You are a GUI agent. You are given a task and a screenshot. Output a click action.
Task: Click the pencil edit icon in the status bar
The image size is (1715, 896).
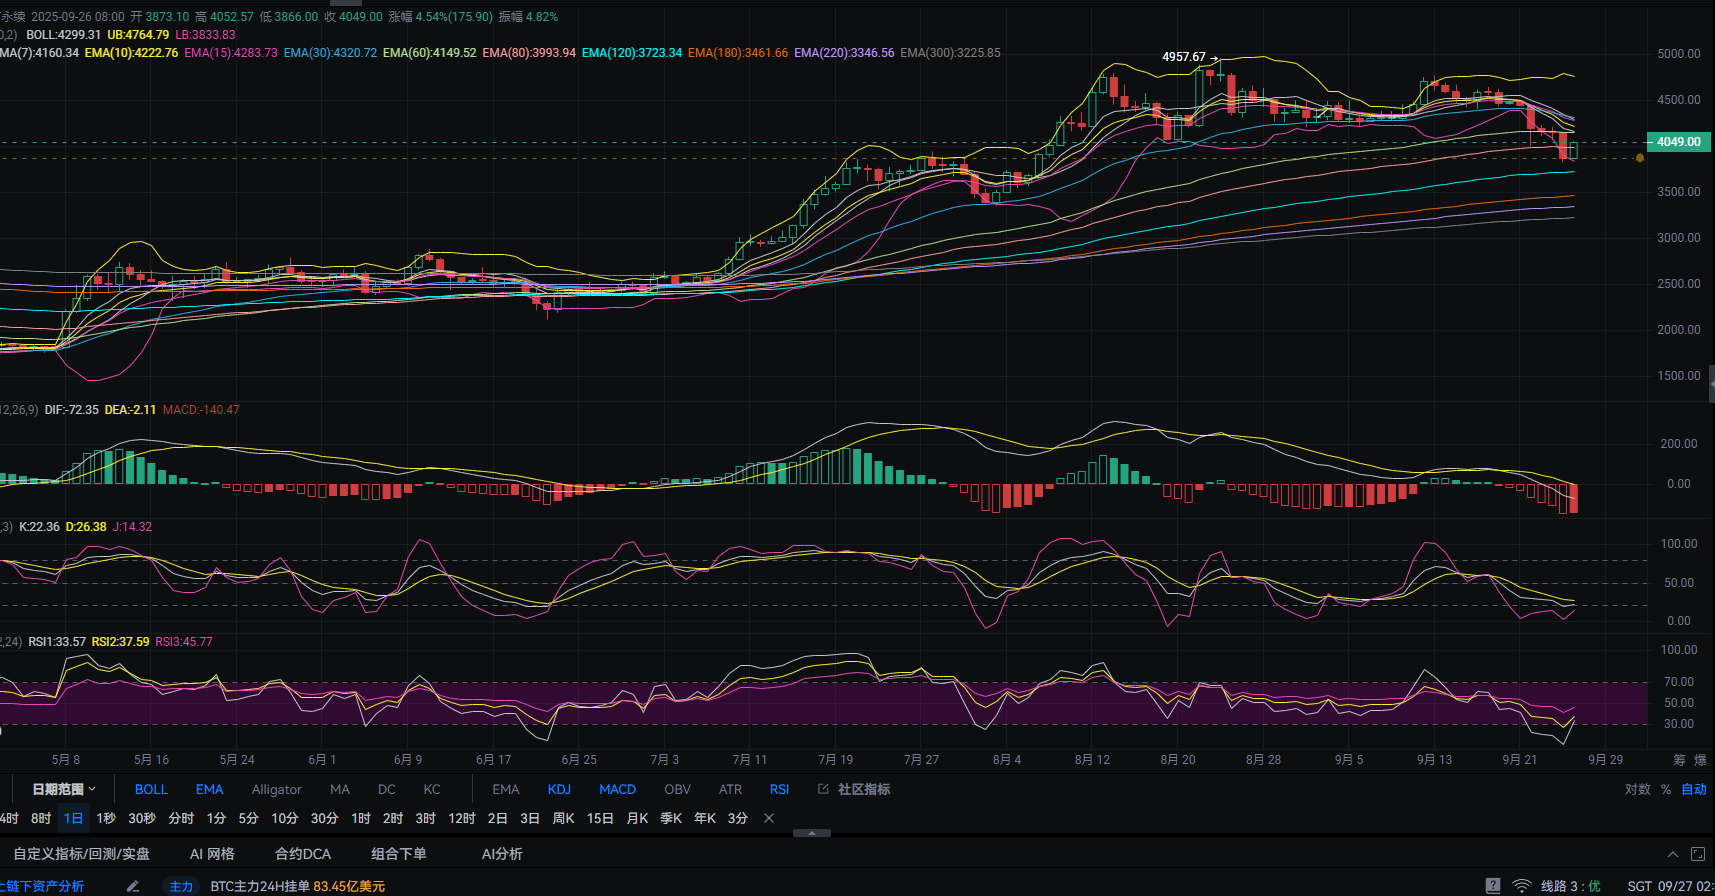click(x=133, y=886)
